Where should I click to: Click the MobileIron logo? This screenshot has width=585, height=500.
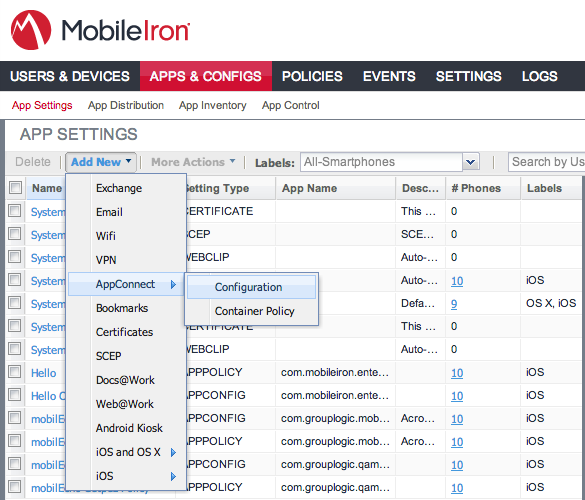[x=100, y=30]
